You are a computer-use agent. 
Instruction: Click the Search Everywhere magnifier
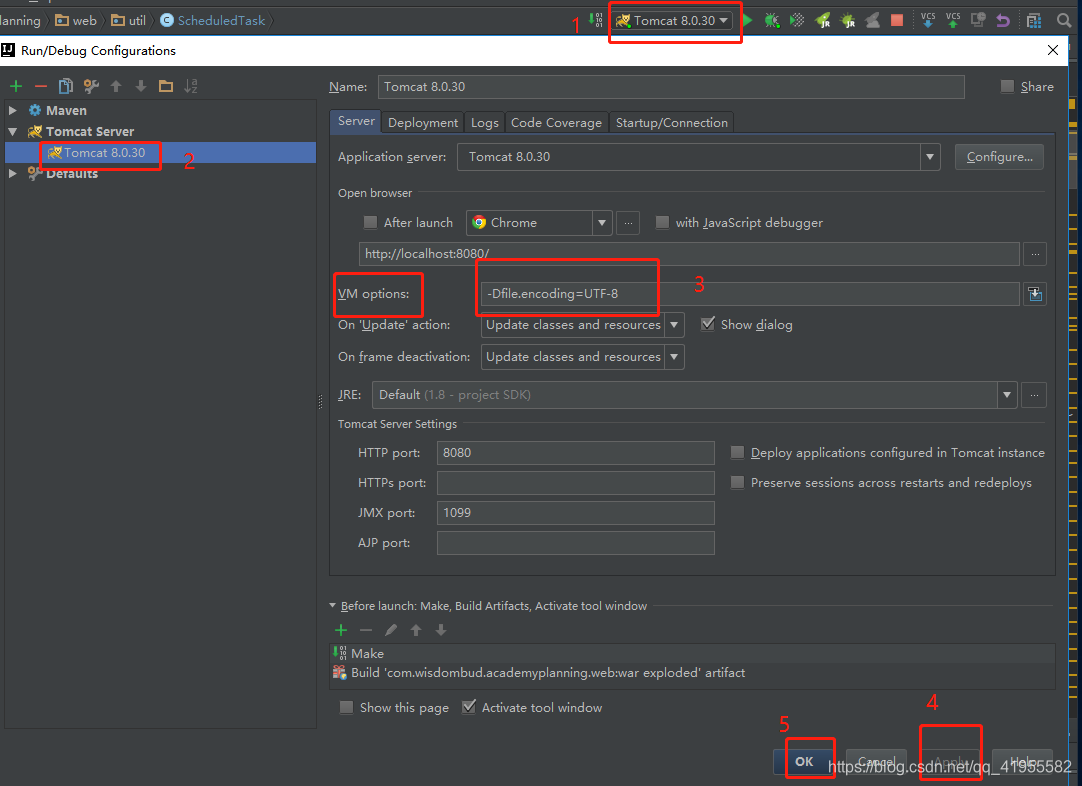[x=1064, y=21]
